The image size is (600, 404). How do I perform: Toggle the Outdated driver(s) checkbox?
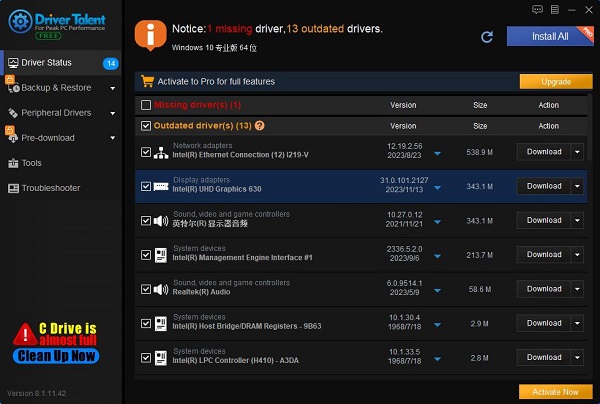pyautogui.click(x=146, y=125)
